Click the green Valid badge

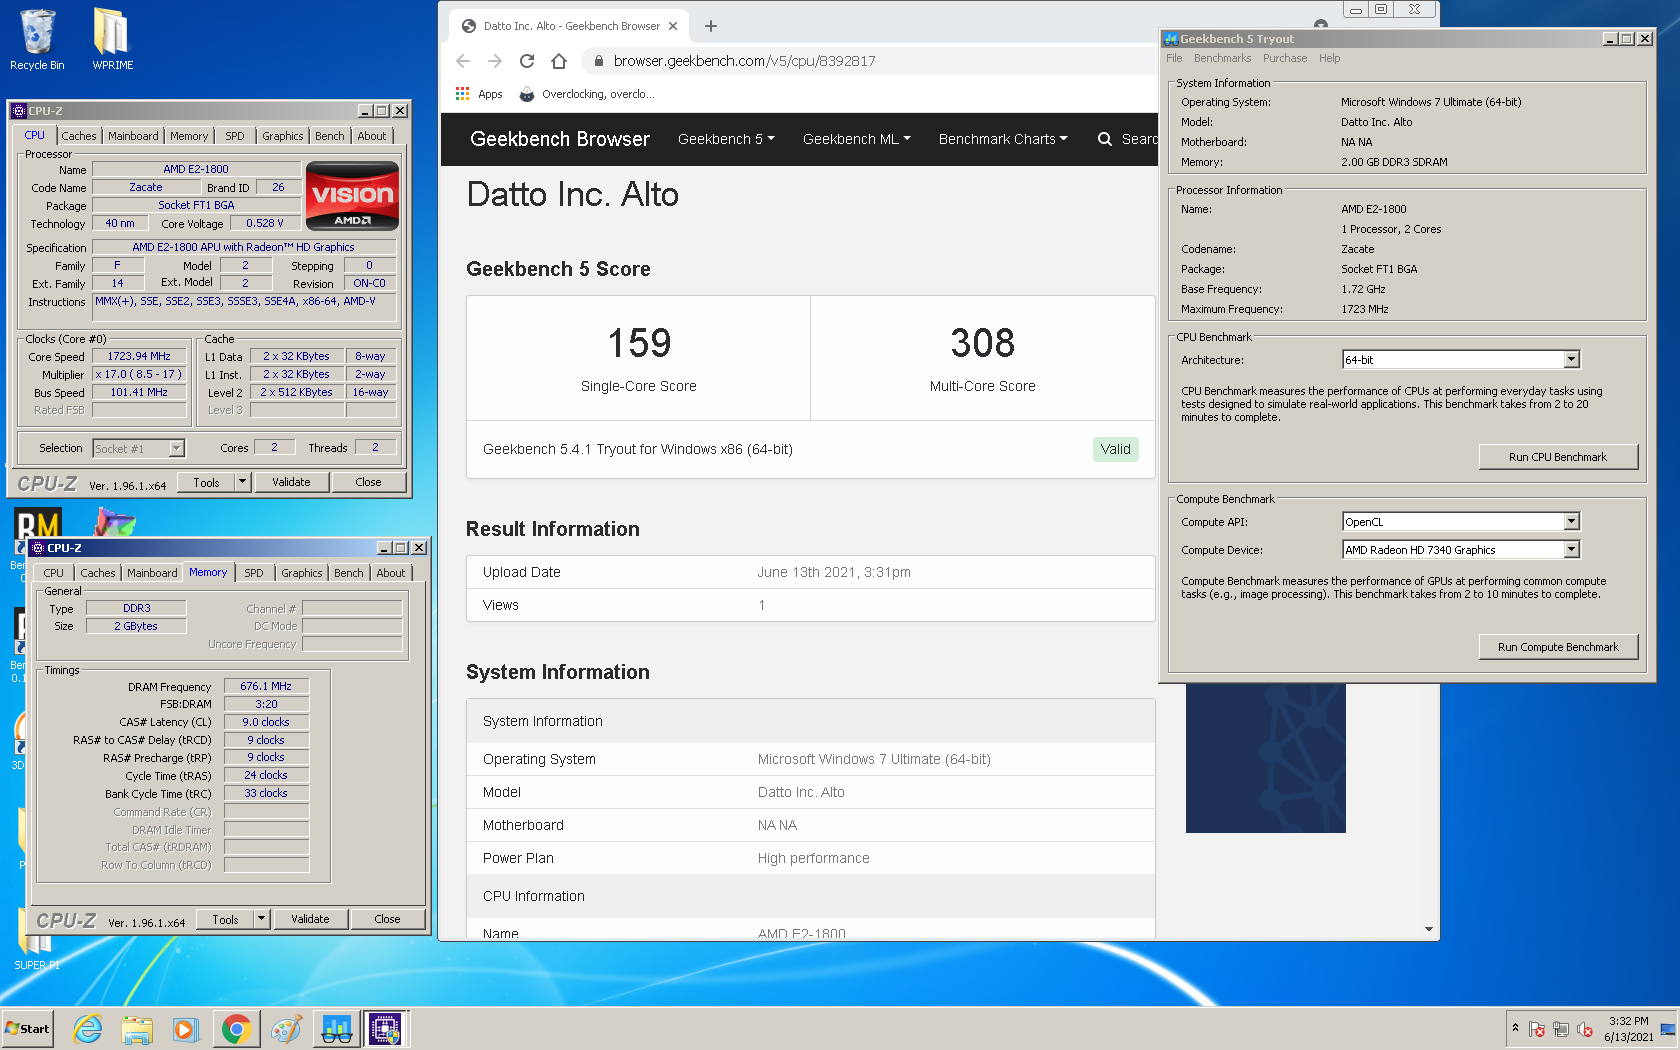click(1116, 449)
